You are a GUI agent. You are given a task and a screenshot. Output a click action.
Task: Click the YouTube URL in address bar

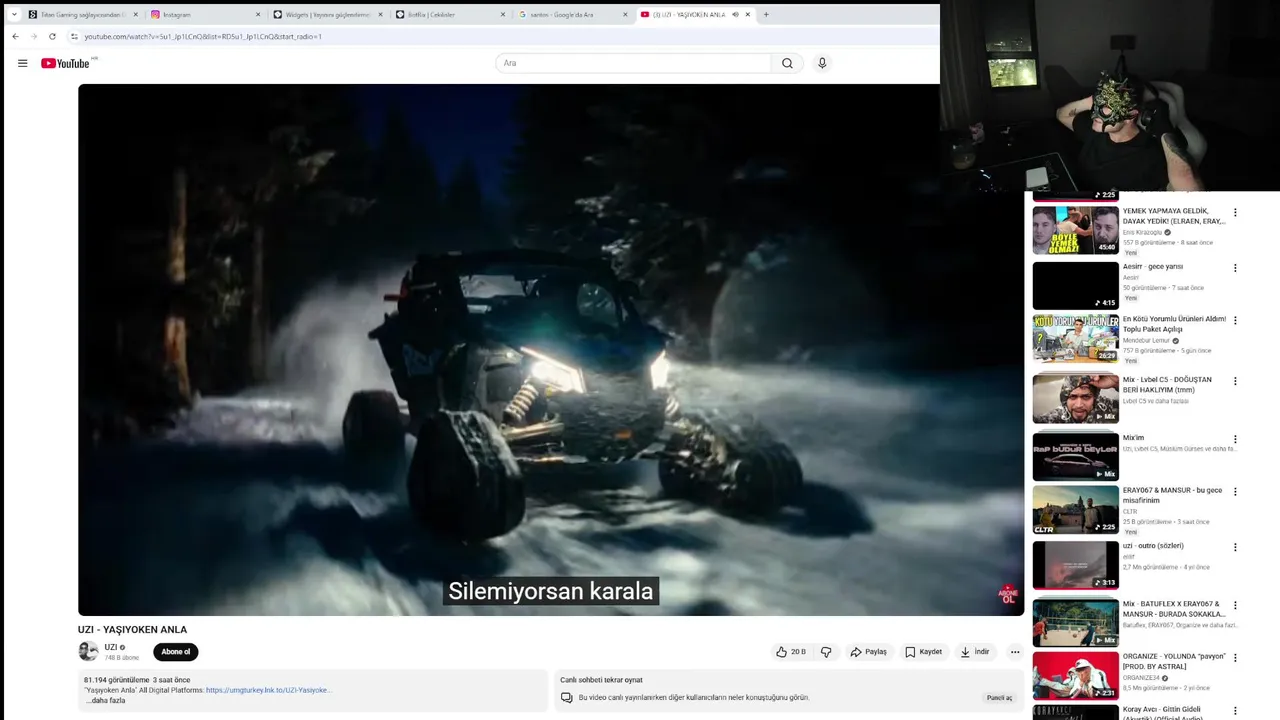(x=203, y=36)
